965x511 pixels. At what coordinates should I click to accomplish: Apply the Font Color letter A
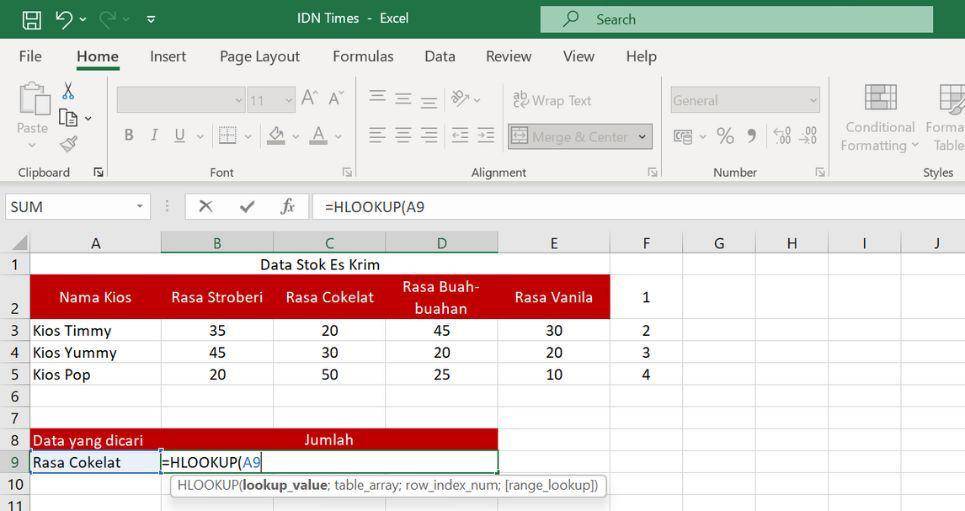pyautogui.click(x=318, y=135)
